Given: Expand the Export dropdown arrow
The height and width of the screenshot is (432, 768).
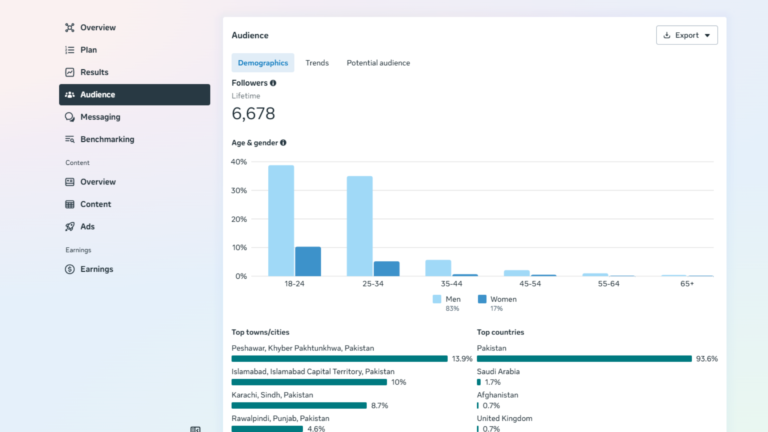Looking at the screenshot, I should (707, 35).
